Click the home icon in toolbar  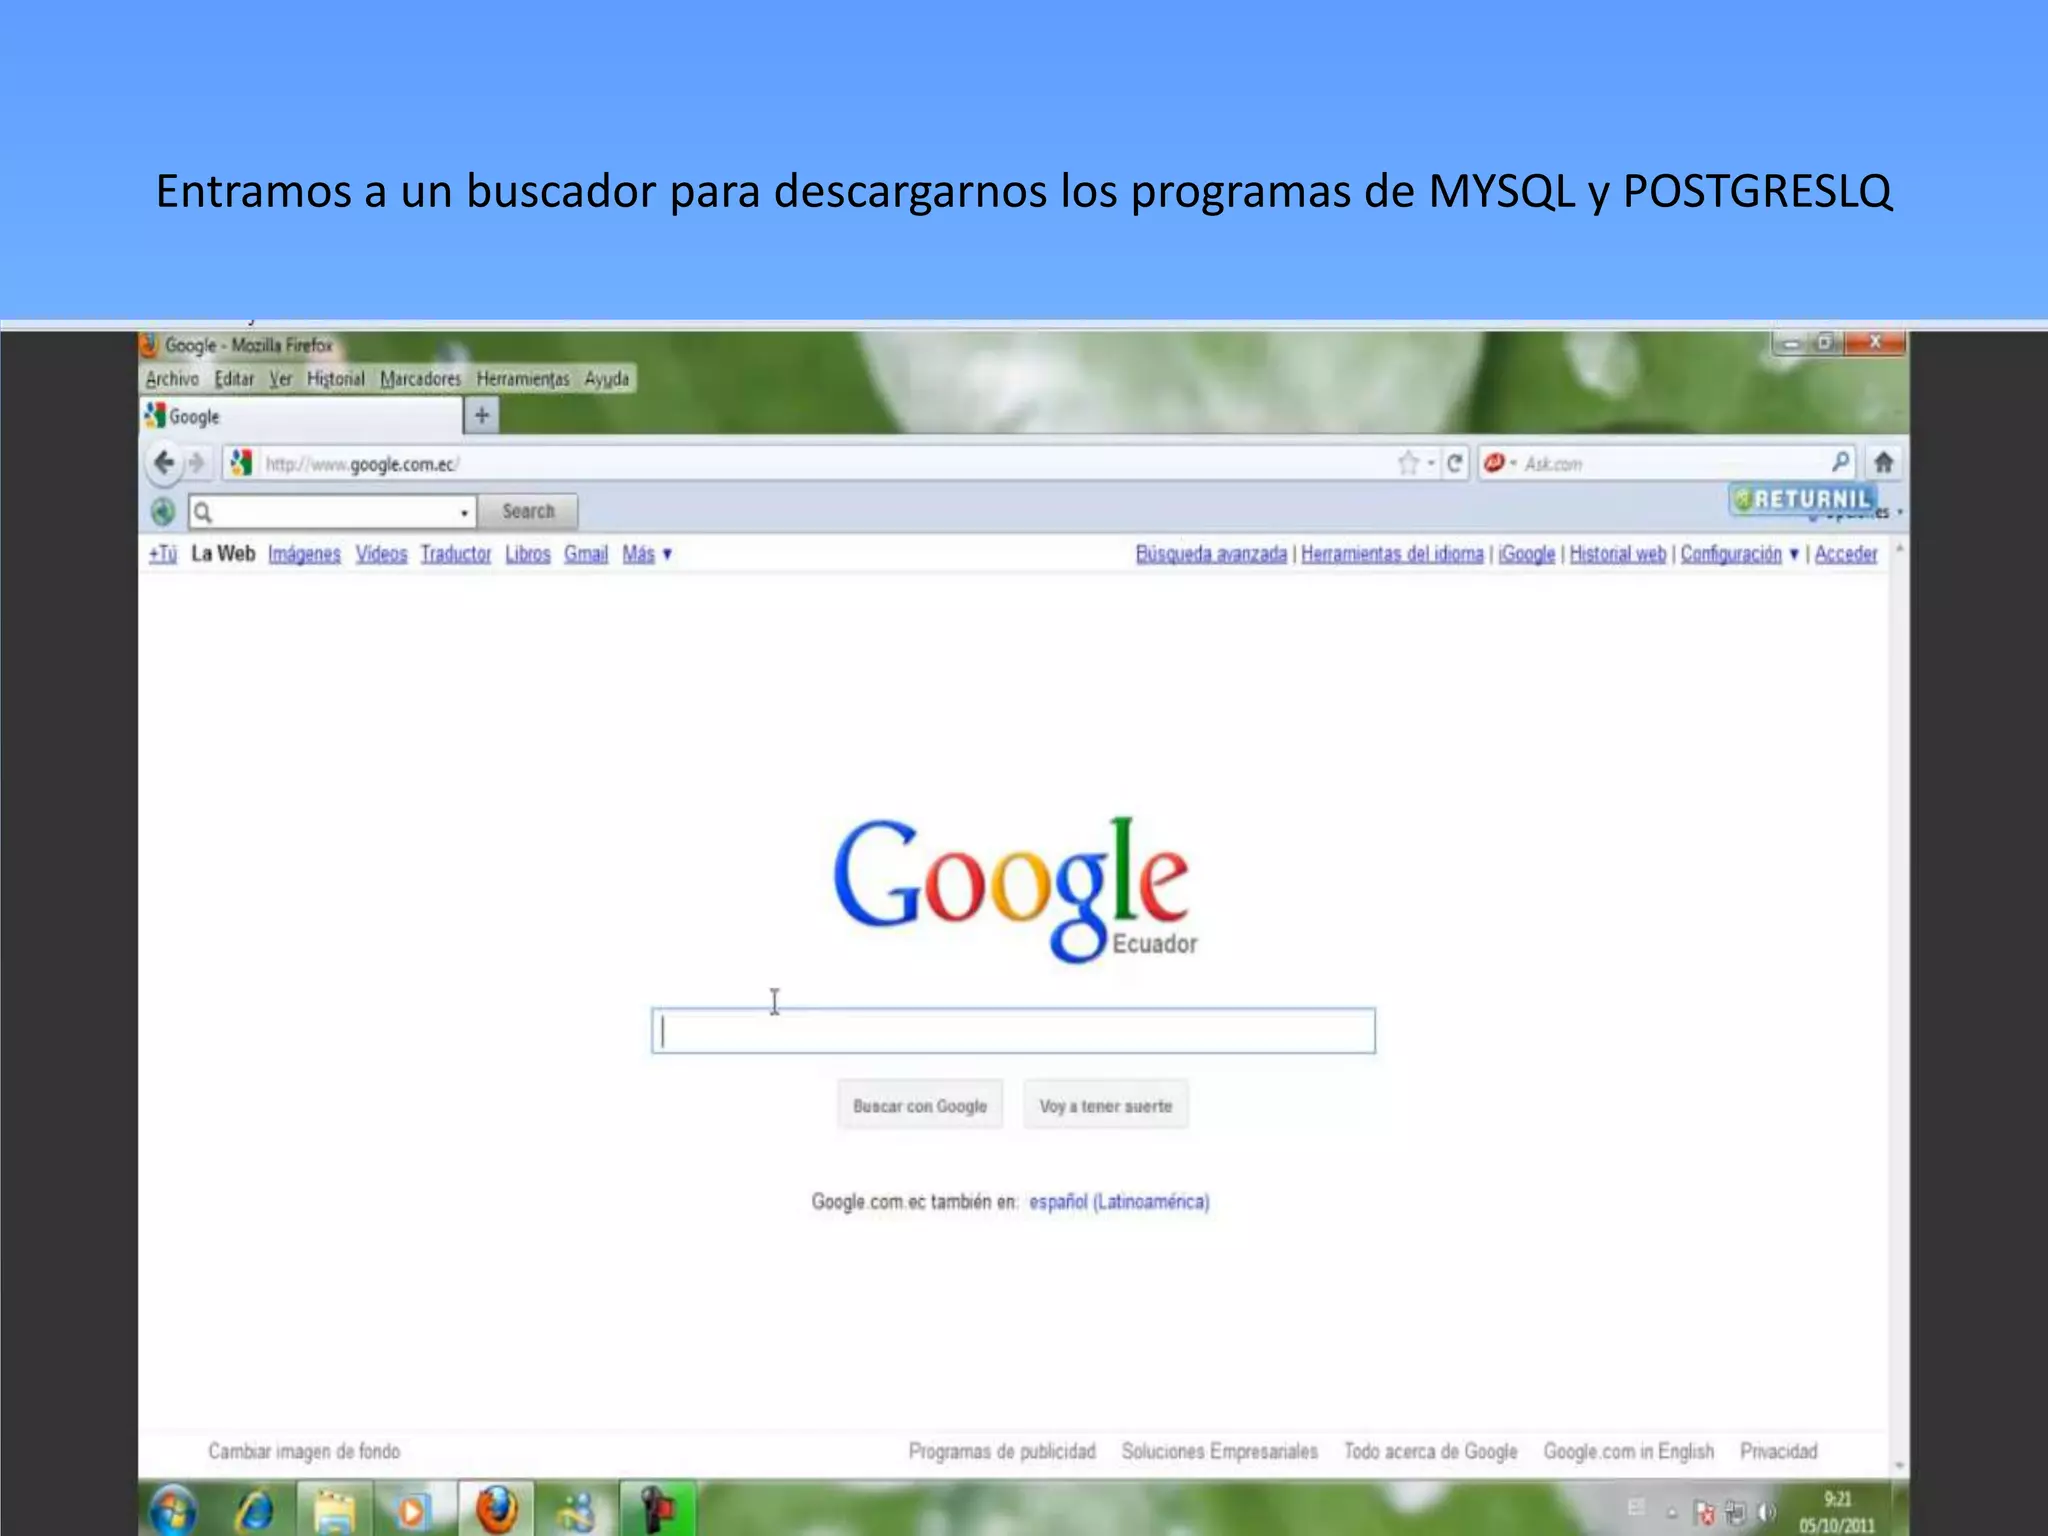1884,463
